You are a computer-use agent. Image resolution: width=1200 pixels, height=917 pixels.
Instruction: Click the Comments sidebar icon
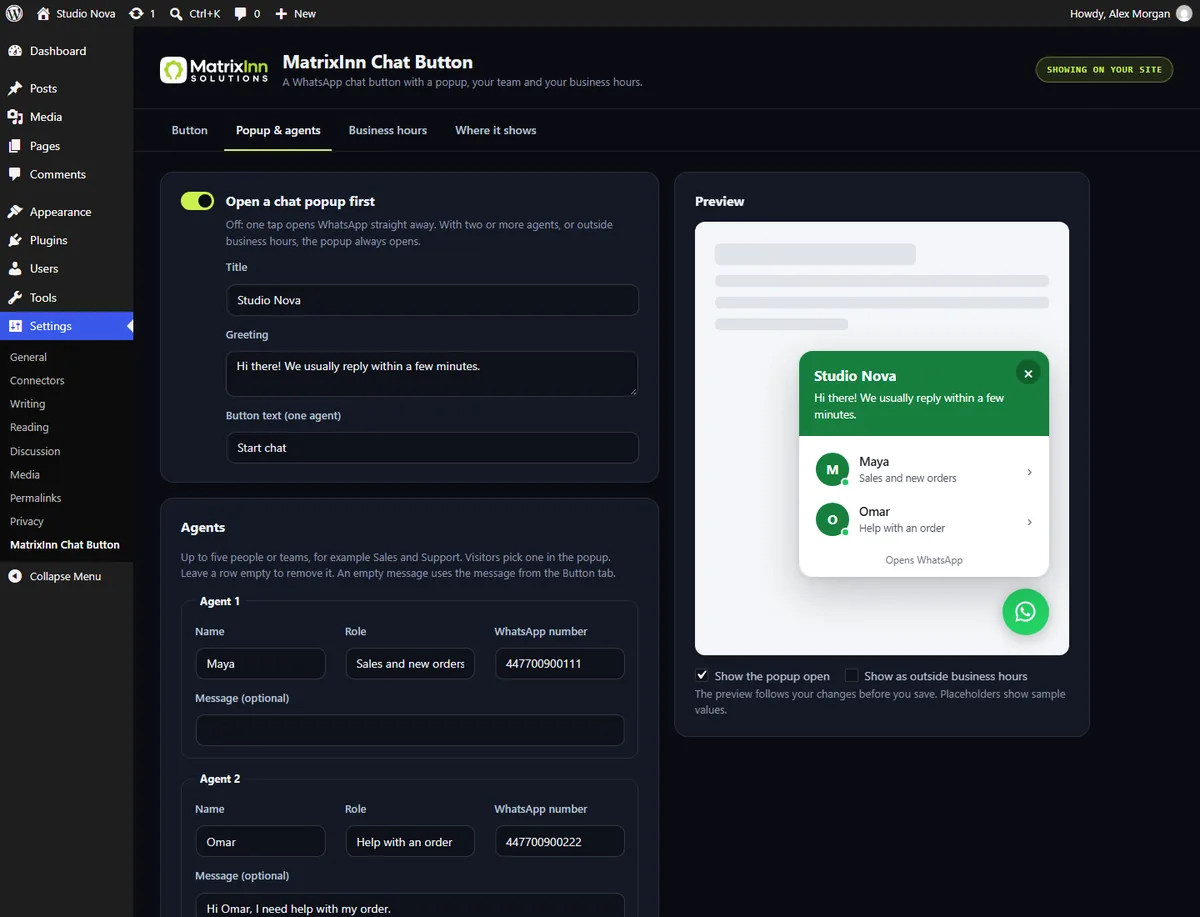coord(15,174)
